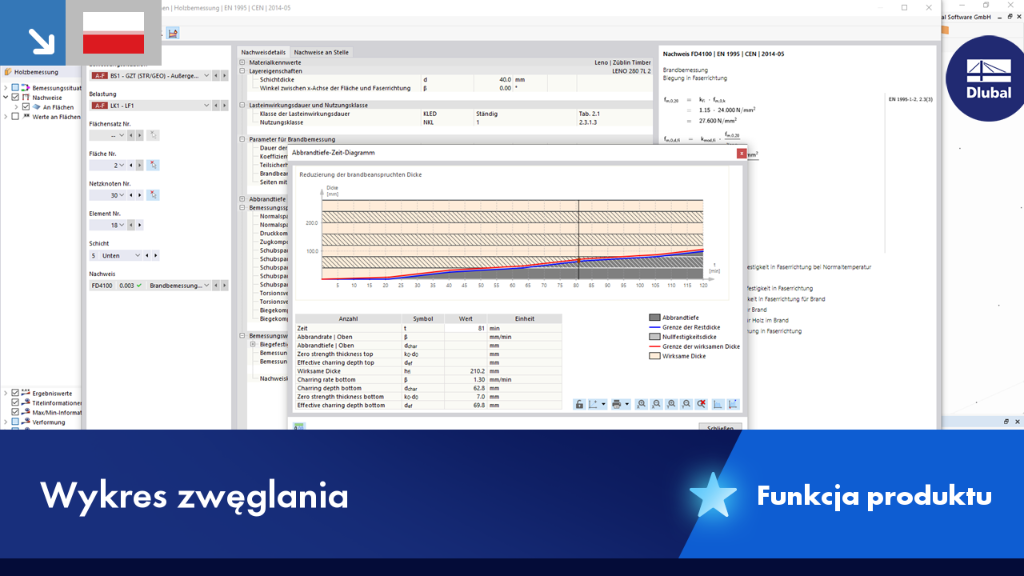Click pick-in-graphic icon next to Netzknoten Nr.
The width and height of the screenshot is (1024, 576).
(x=153, y=195)
